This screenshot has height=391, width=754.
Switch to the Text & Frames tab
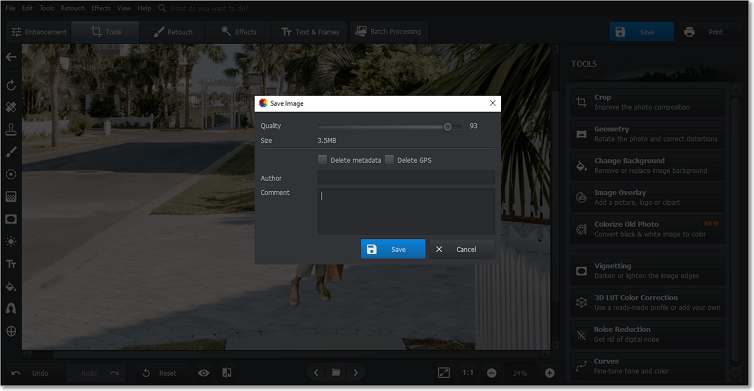click(x=310, y=32)
